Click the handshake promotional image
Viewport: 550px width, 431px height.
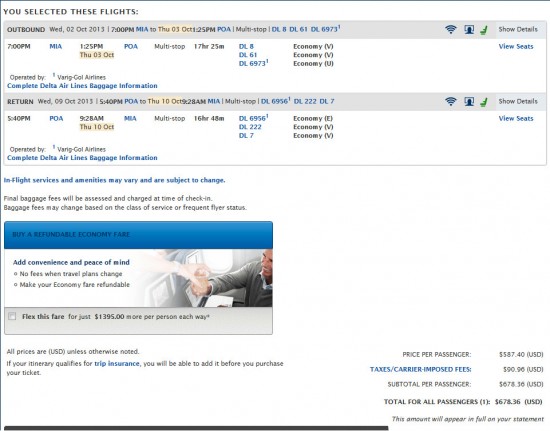203,278
